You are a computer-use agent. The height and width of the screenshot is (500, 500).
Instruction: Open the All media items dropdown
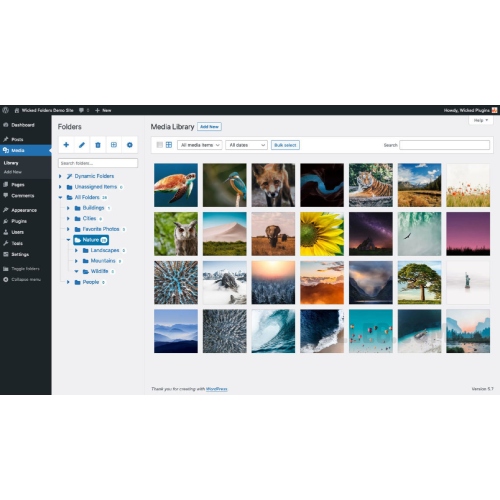pos(200,145)
